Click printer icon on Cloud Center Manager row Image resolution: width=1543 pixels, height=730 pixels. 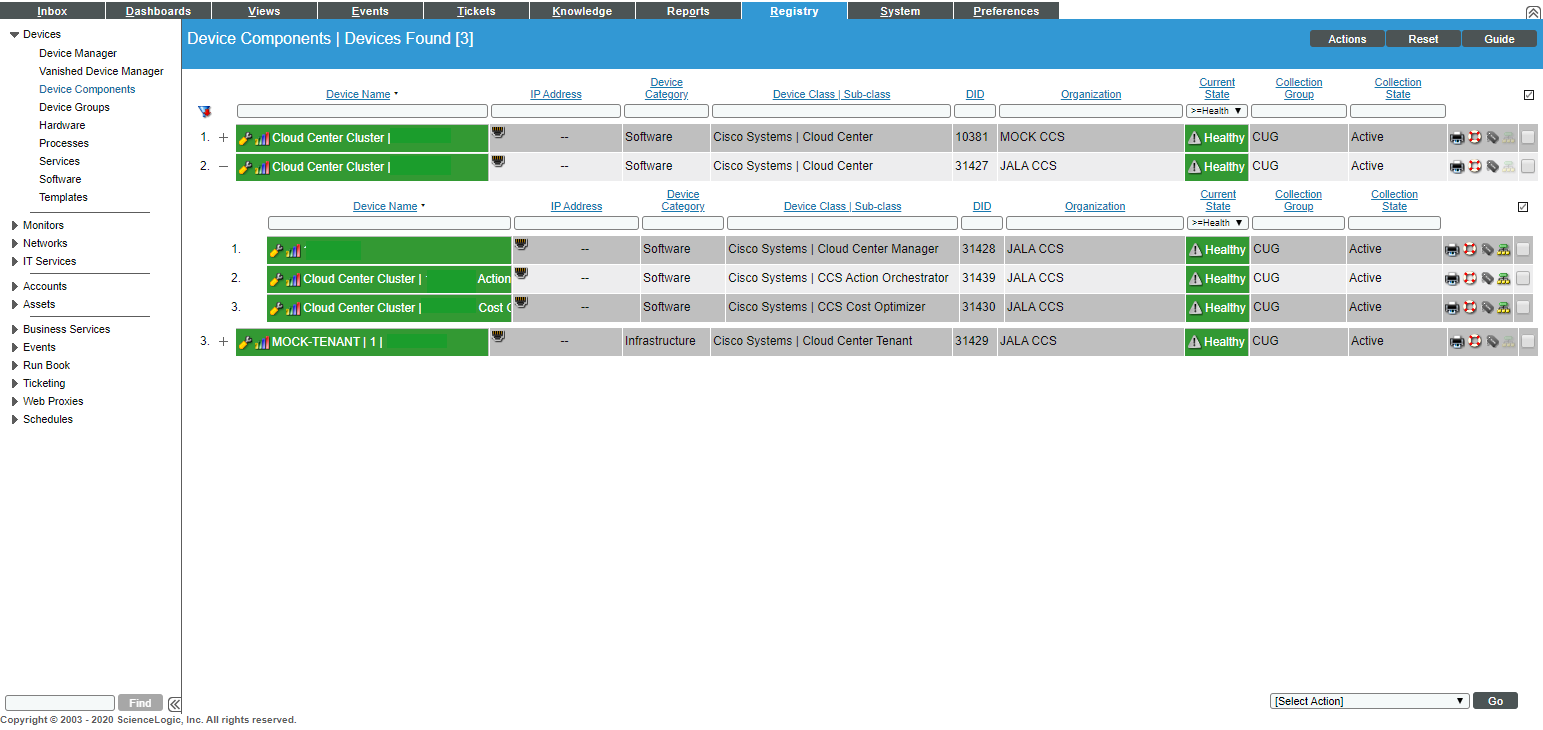(1452, 250)
